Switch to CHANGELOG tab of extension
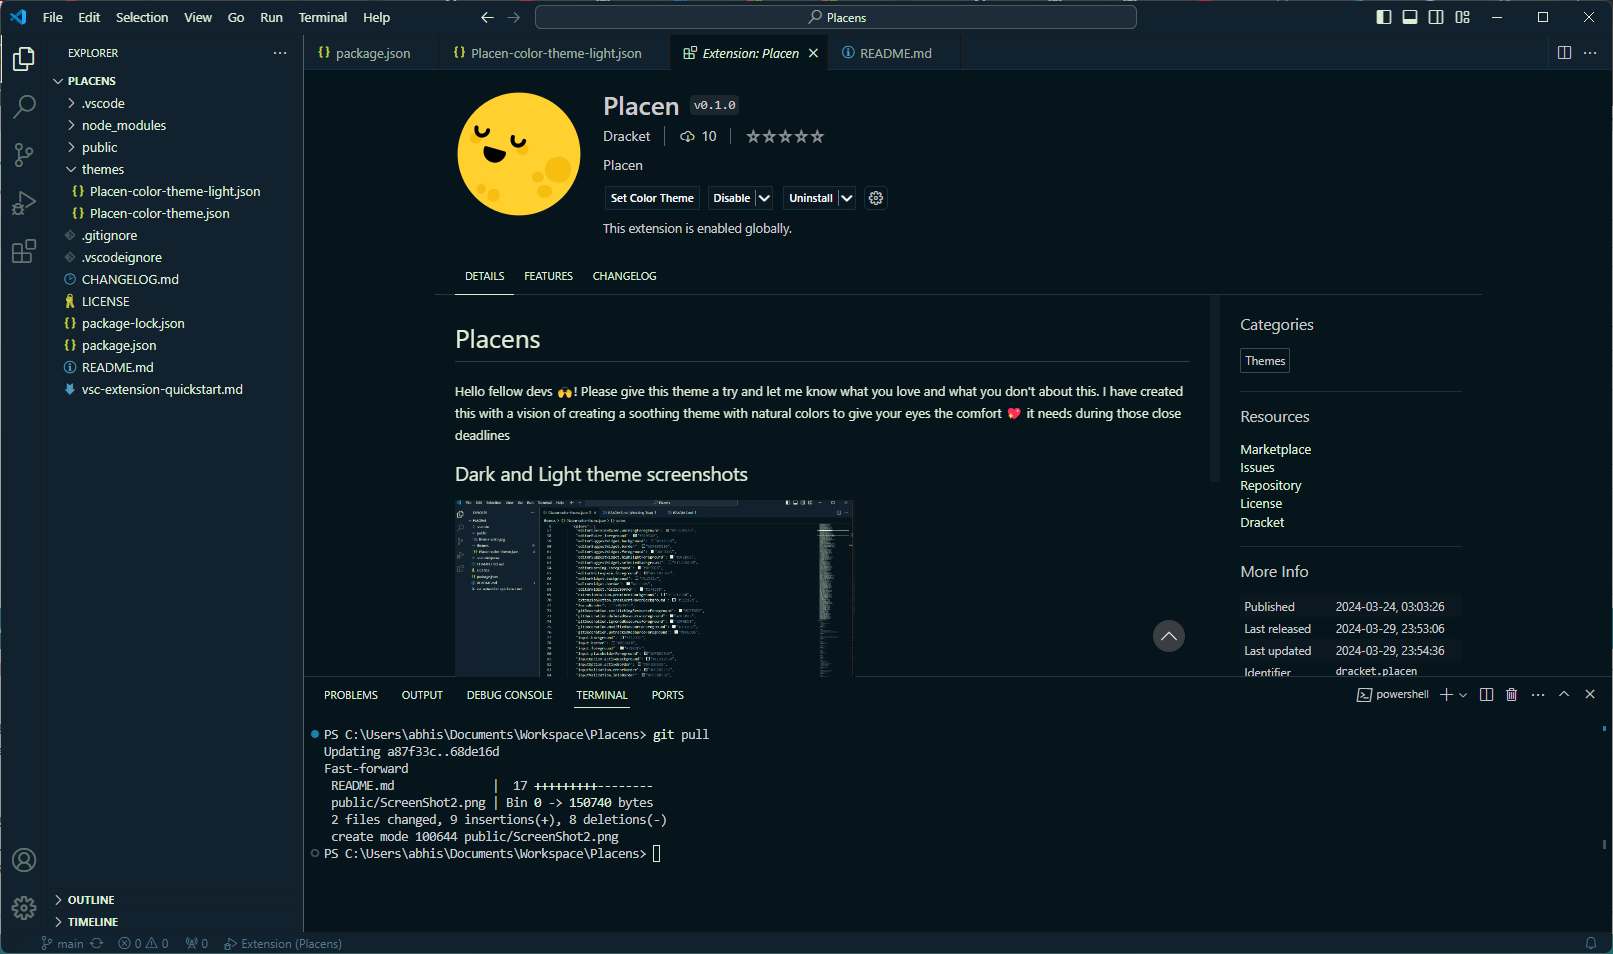Viewport: 1613px width, 954px height. [x=624, y=276]
